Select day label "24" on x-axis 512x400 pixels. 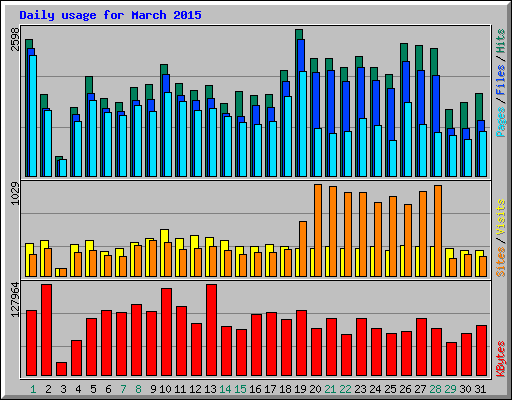[375, 389]
